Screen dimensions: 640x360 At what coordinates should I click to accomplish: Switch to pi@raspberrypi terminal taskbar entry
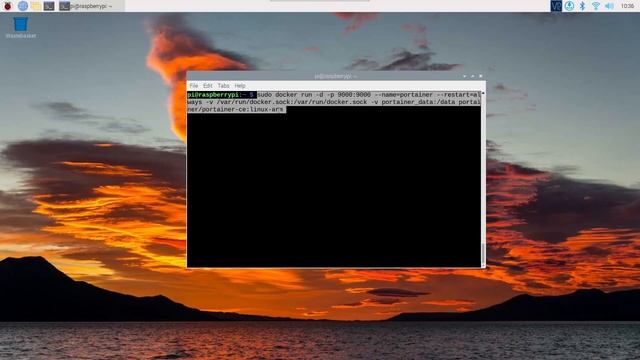(91, 6)
